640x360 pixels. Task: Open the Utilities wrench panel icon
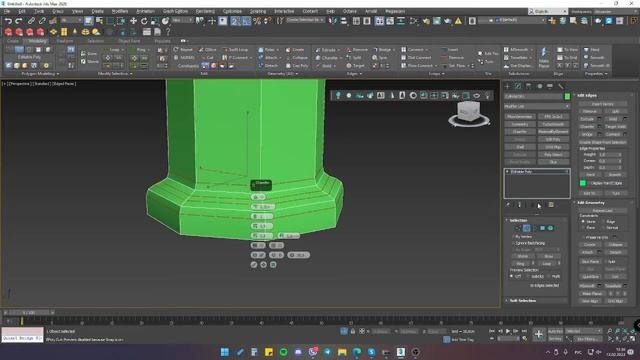pyautogui.click(x=560, y=86)
